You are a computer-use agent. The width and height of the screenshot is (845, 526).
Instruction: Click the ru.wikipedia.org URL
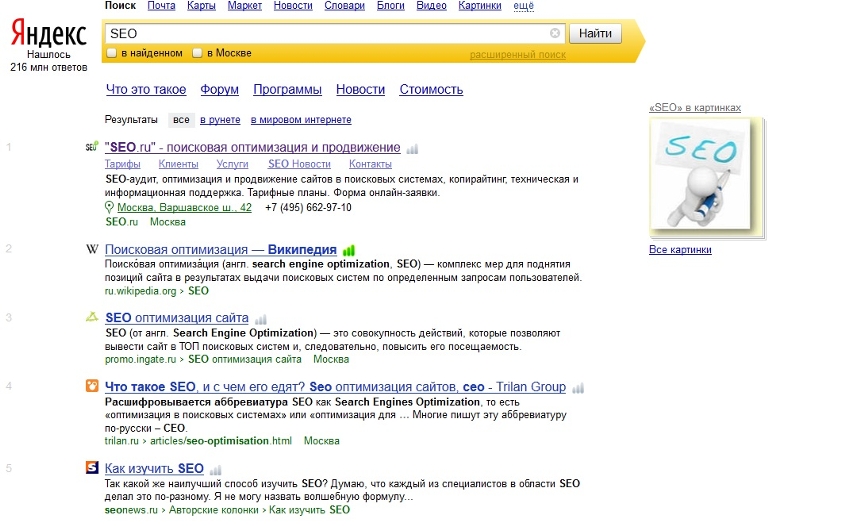point(140,291)
